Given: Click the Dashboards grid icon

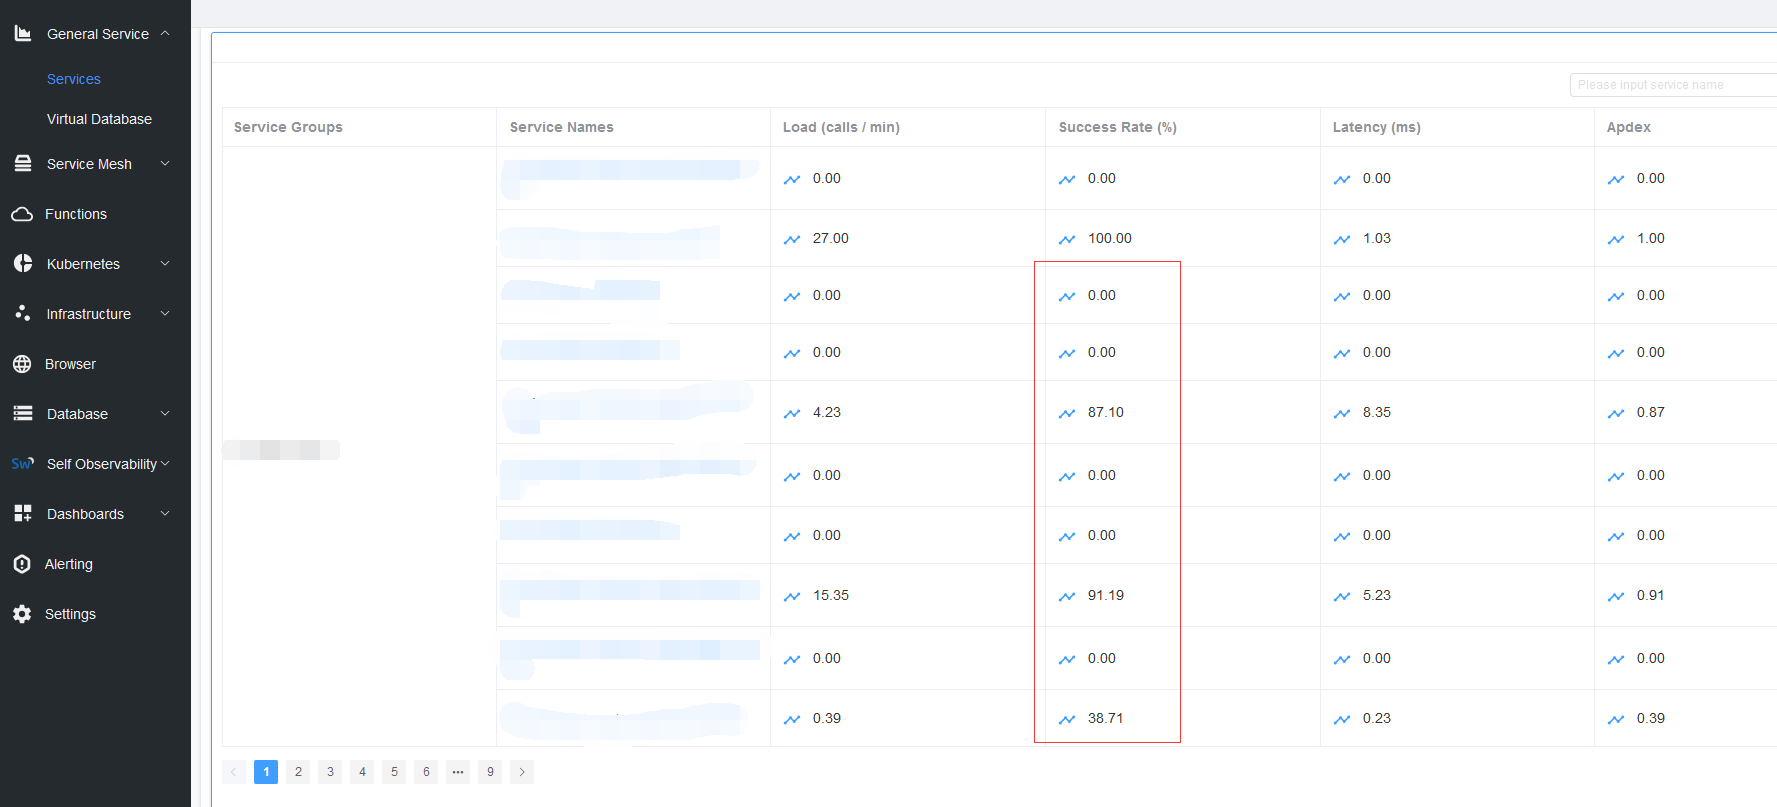Looking at the screenshot, I should tap(23, 514).
